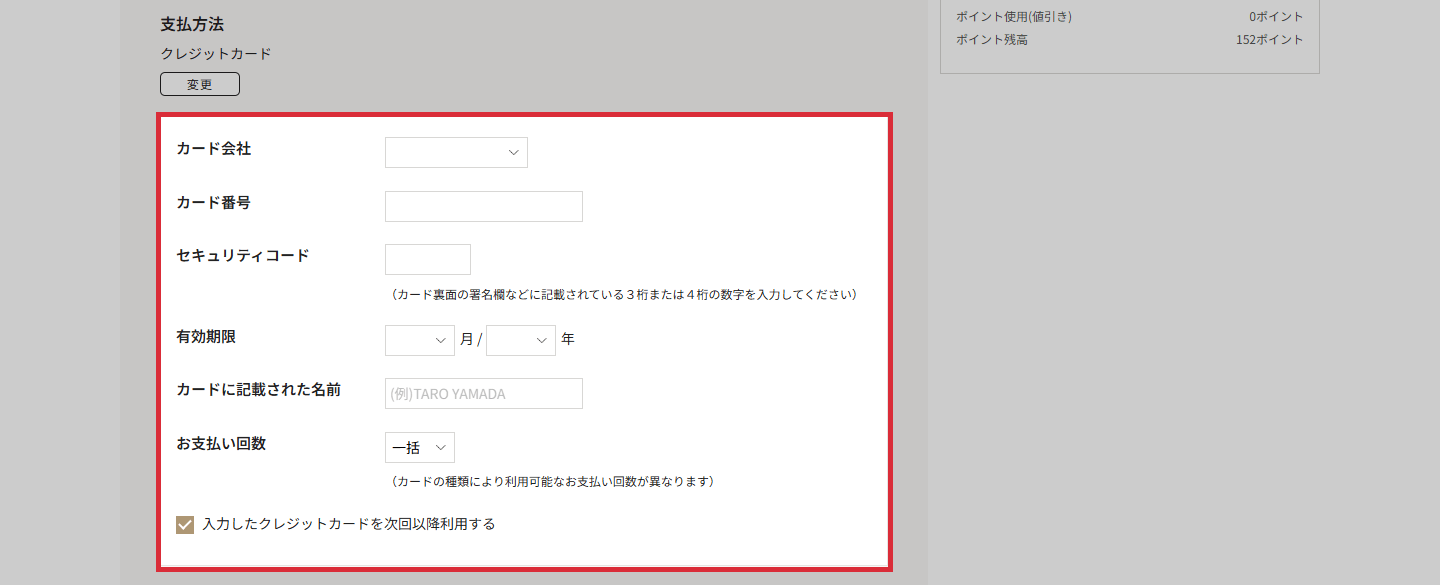Viewport: 1440px width, 585px height.
Task: Click the chevron on the お支払い回数 dropdown
Action: tap(441, 447)
